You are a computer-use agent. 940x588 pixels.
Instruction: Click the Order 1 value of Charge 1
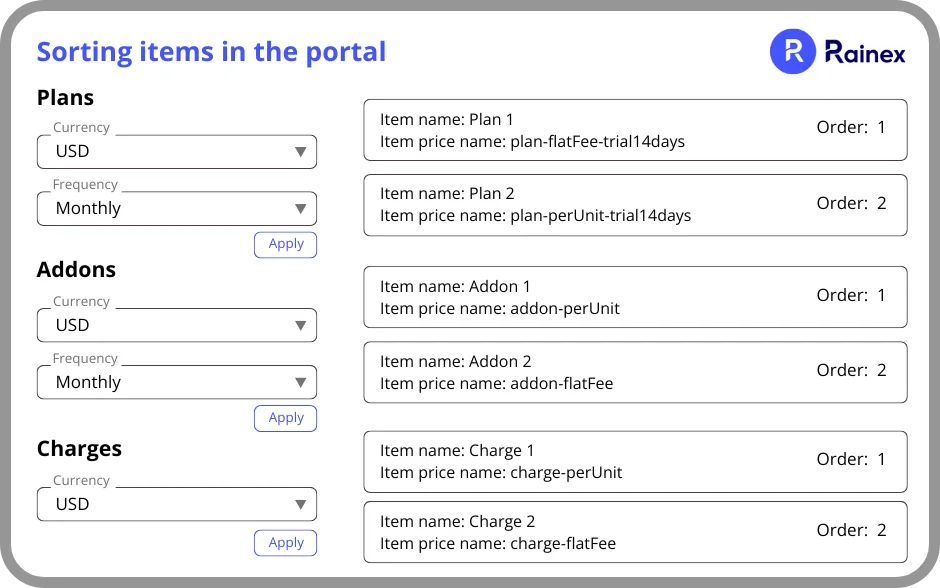coord(881,459)
